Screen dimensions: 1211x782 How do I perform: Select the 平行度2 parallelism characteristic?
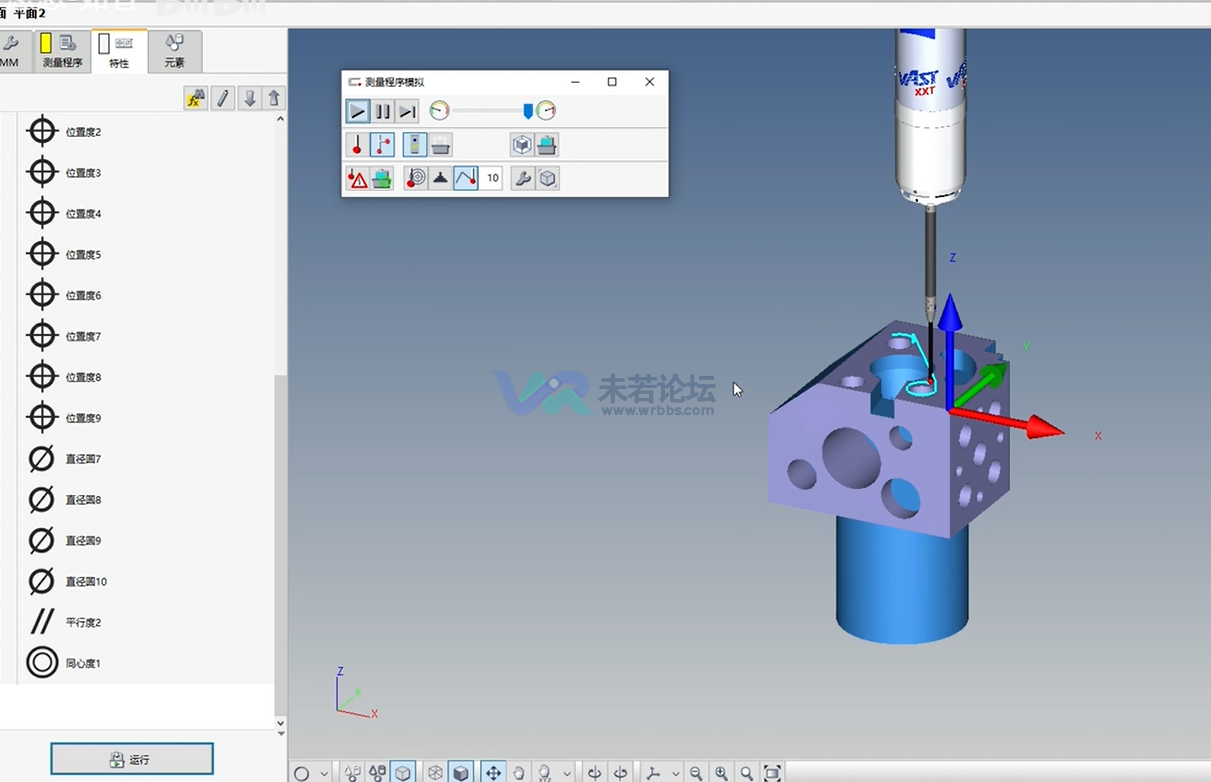tap(64, 622)
